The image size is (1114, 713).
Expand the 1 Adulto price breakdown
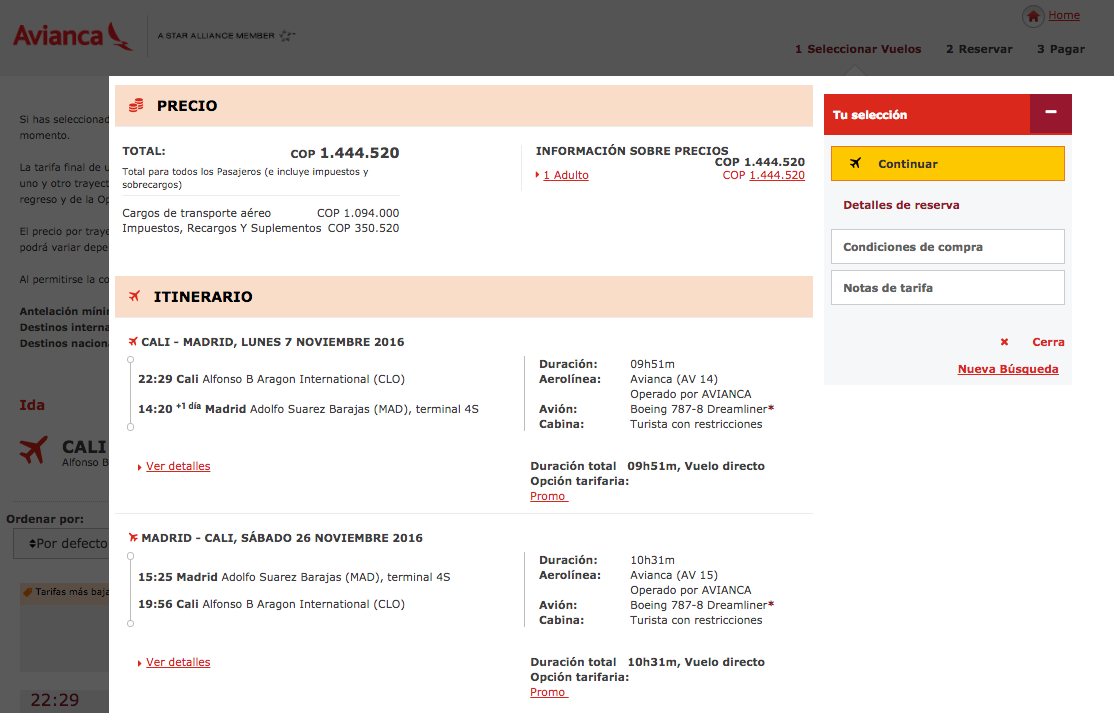pos(565,176)
